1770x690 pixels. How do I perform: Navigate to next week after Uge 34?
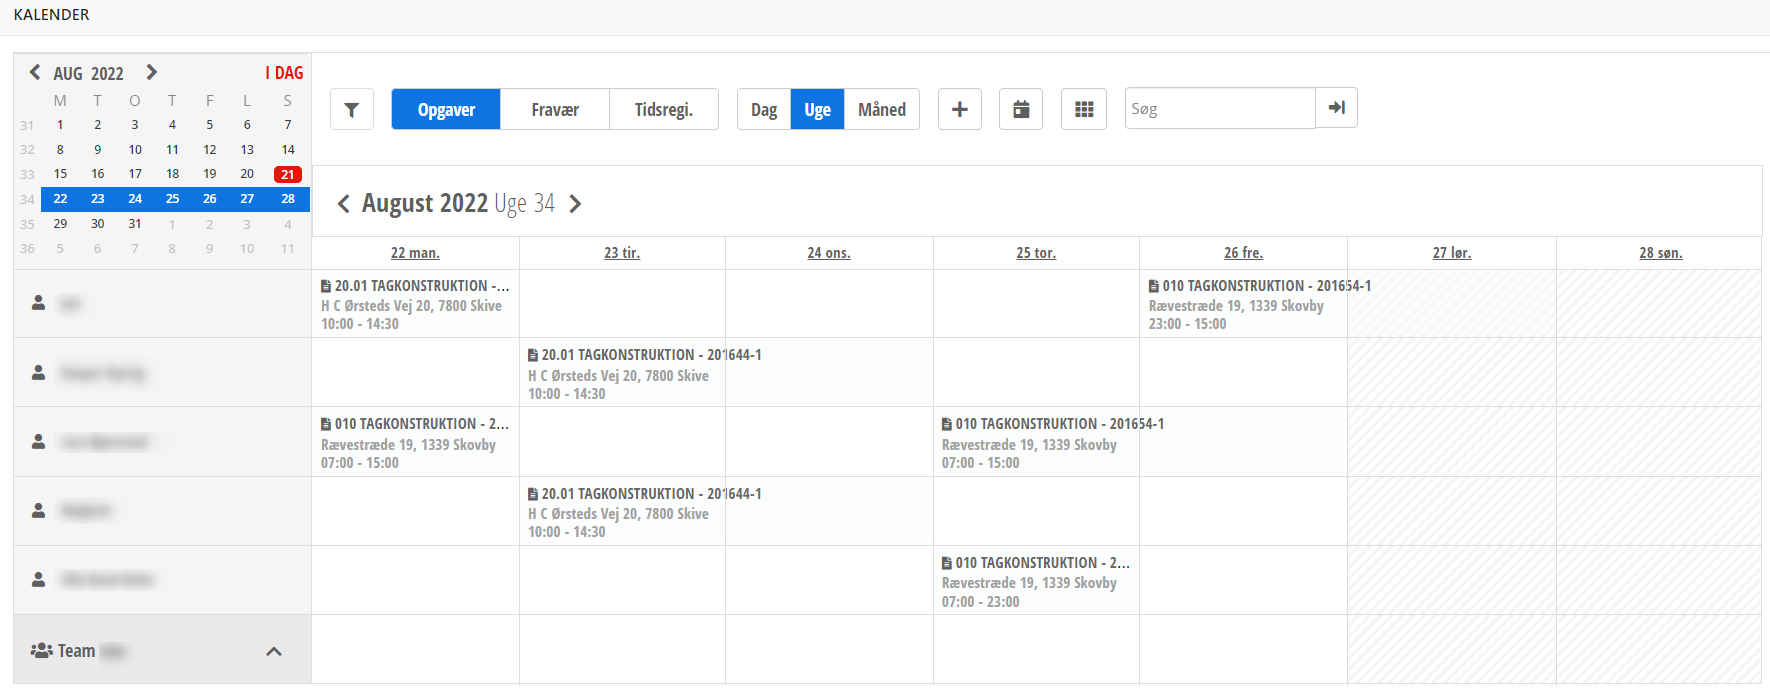[575, 204]
